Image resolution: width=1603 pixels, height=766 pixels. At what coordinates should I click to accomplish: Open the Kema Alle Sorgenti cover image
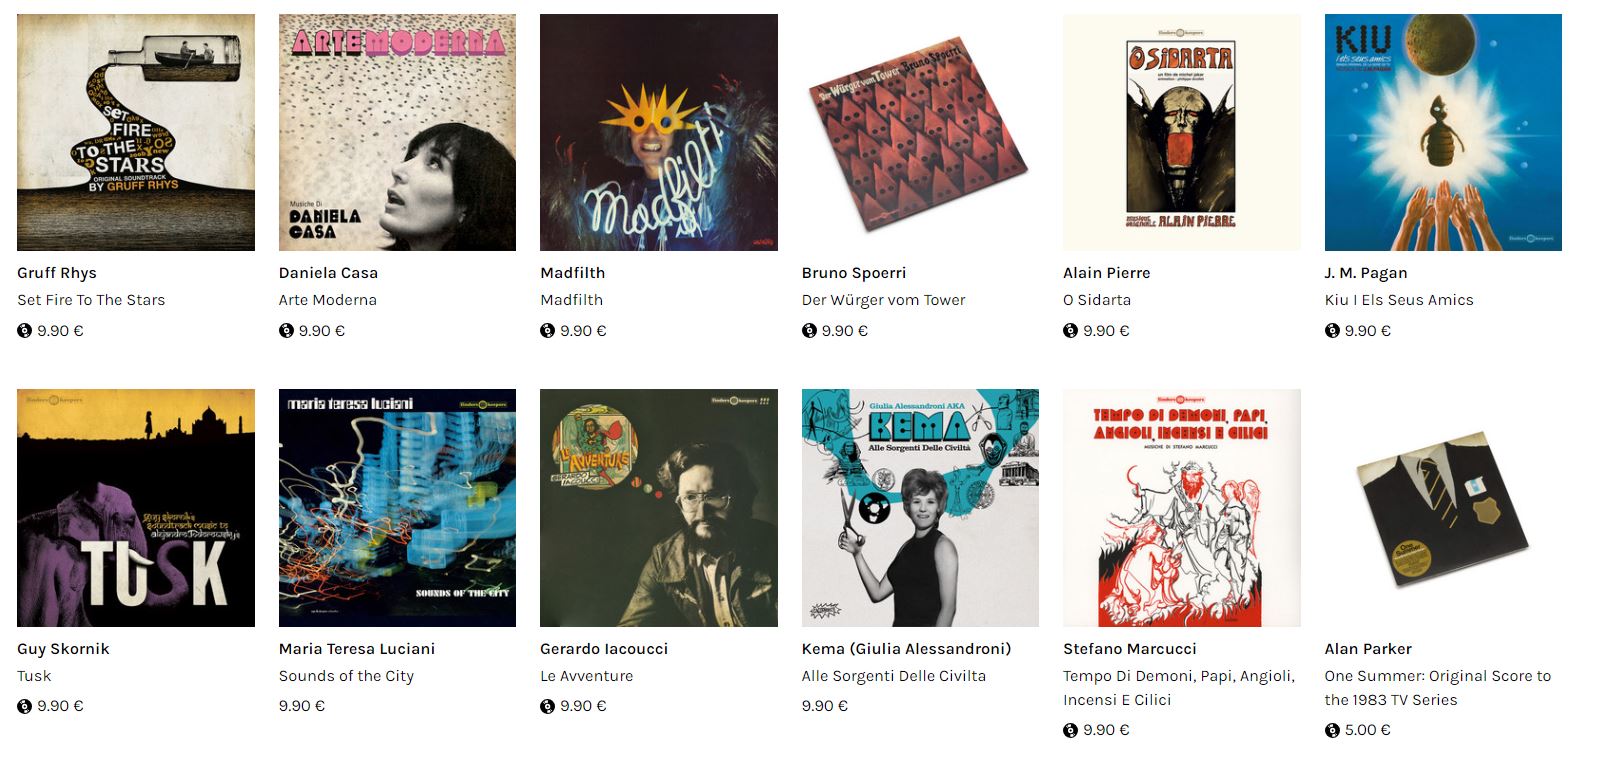(x=920, y=508)
